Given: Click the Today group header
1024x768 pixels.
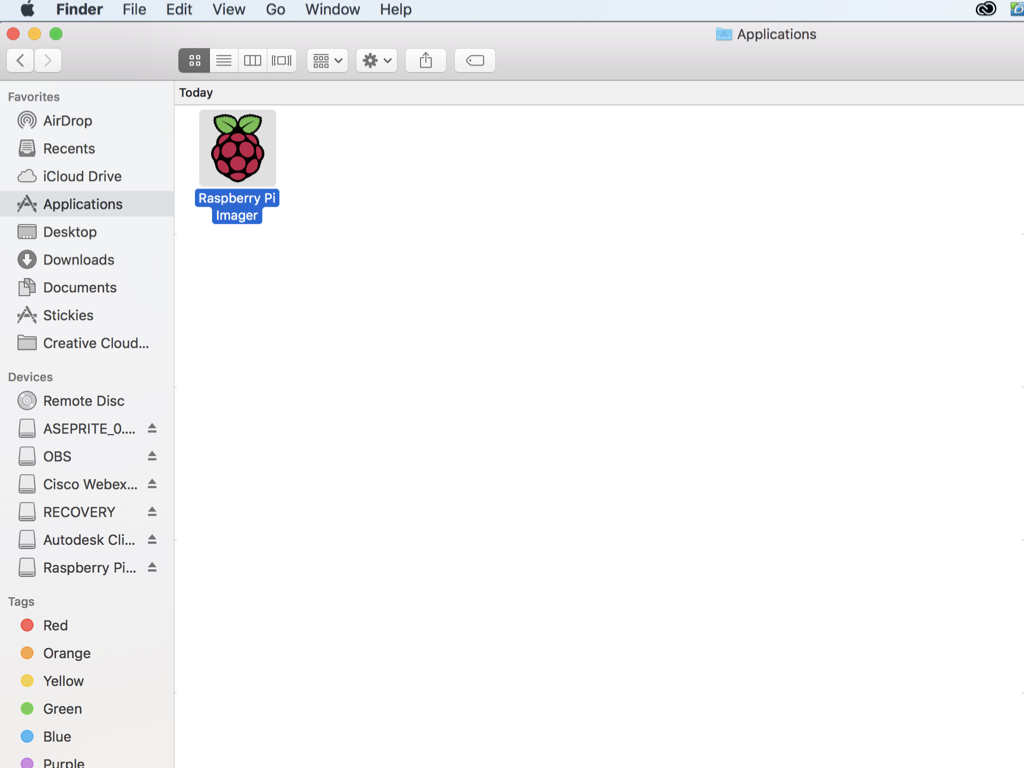Looking at the screenshot, I should [x=196, y=93].
